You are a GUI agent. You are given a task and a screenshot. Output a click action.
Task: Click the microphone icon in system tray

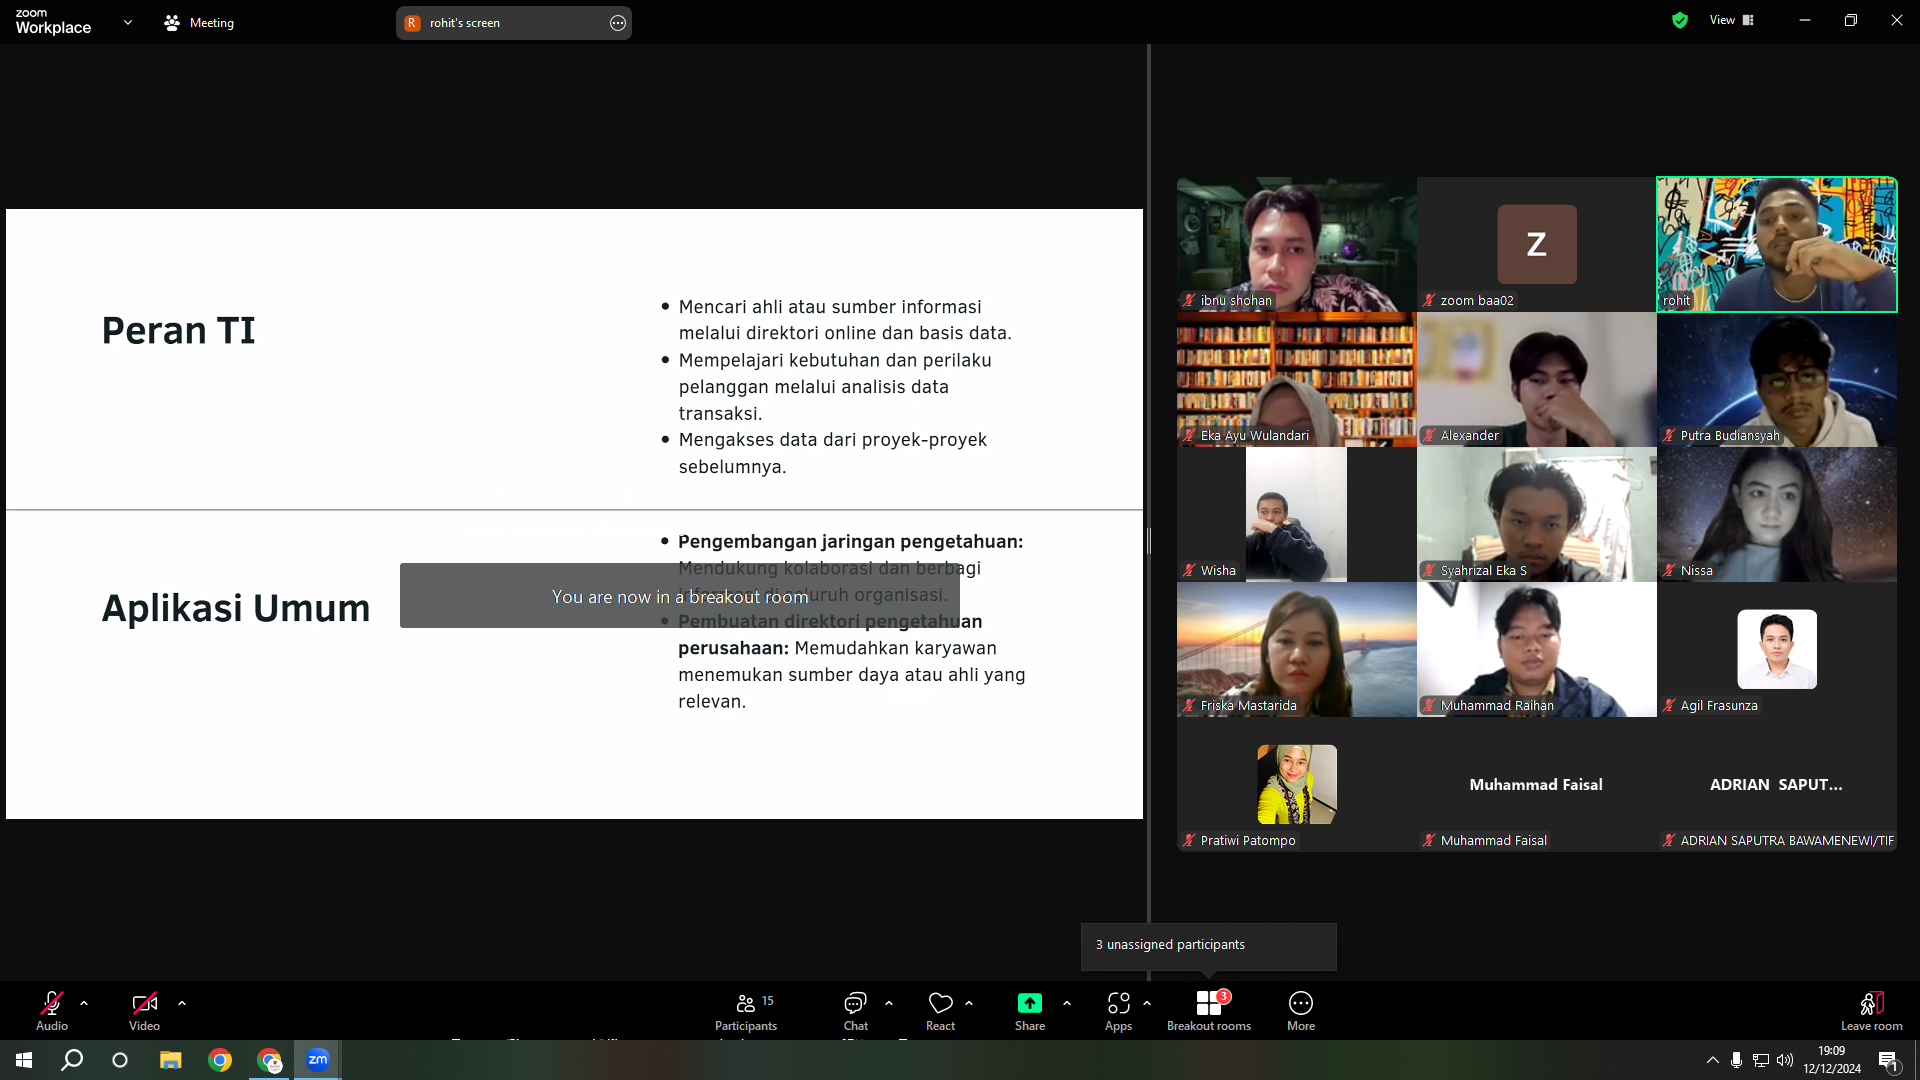pos(1737,1060)
